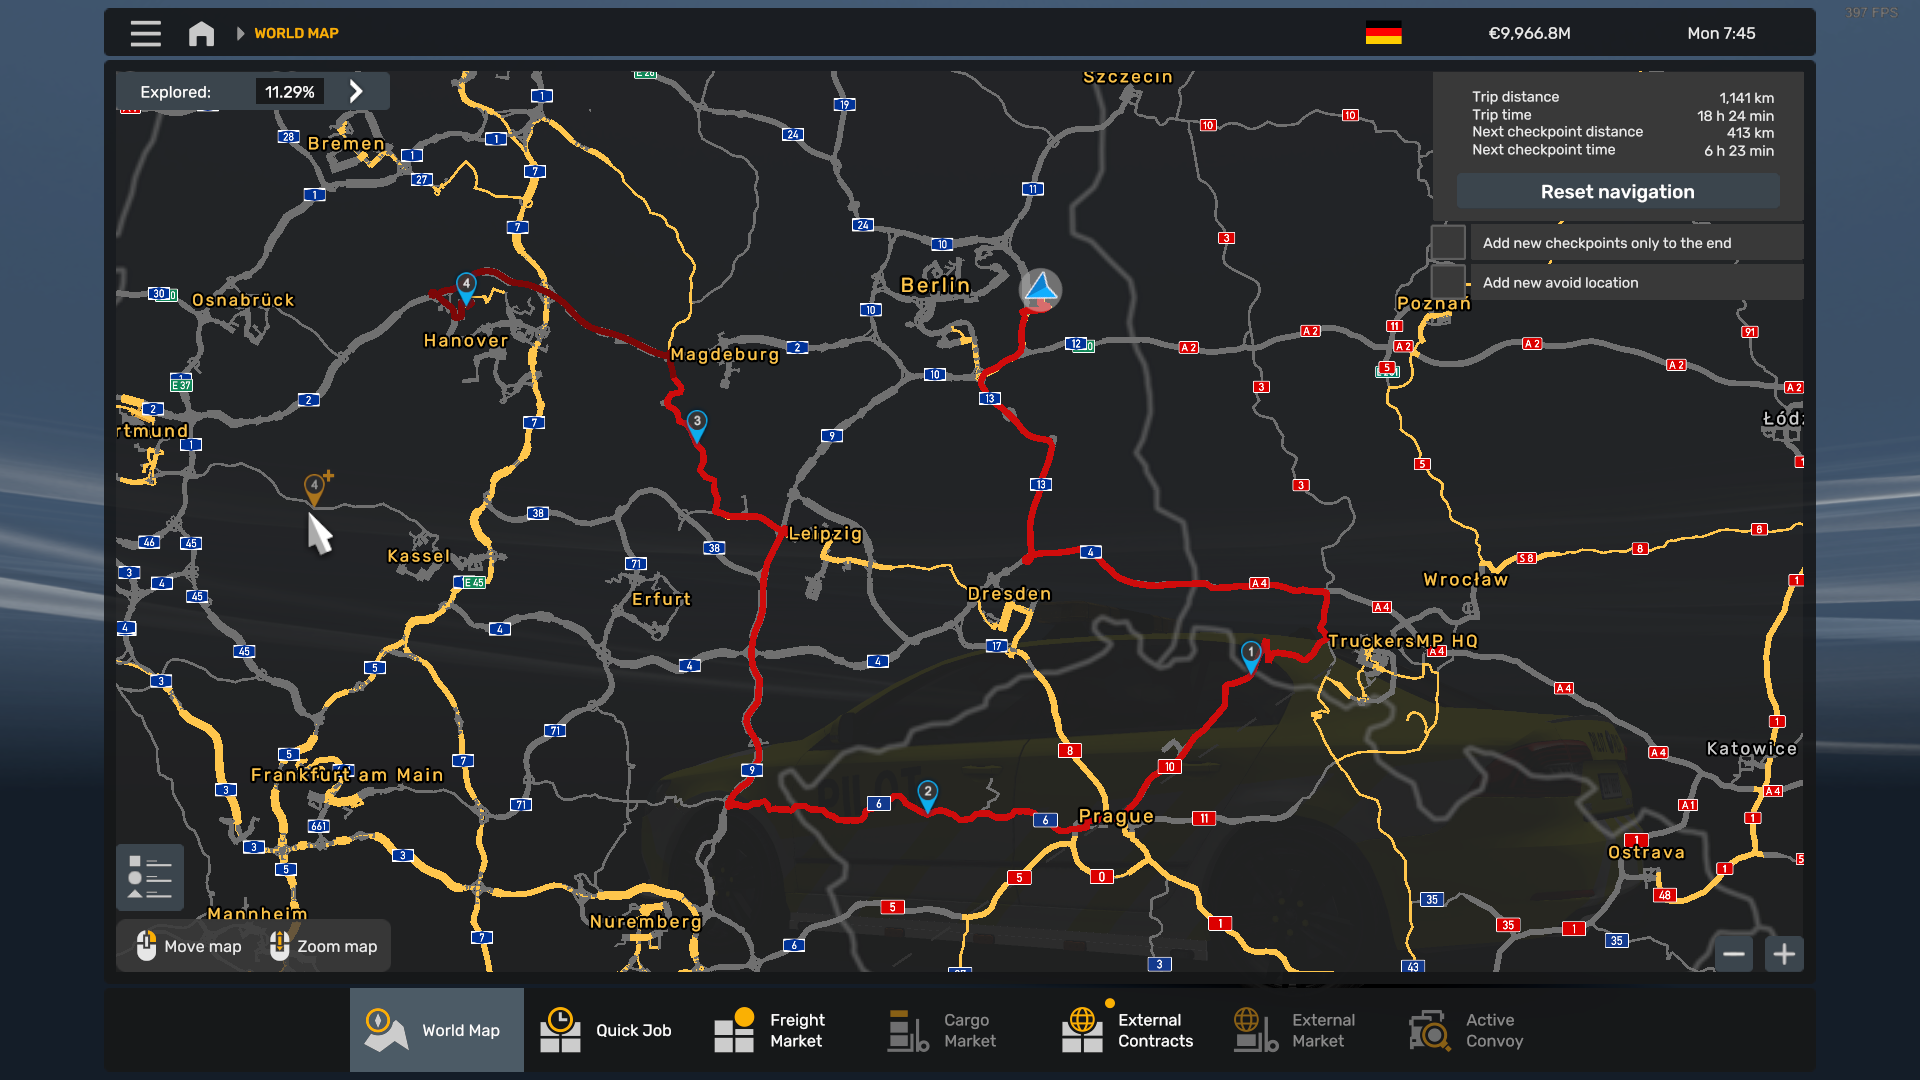
Task: Click the Prague city label
Action: click(x=1116, y=816)
